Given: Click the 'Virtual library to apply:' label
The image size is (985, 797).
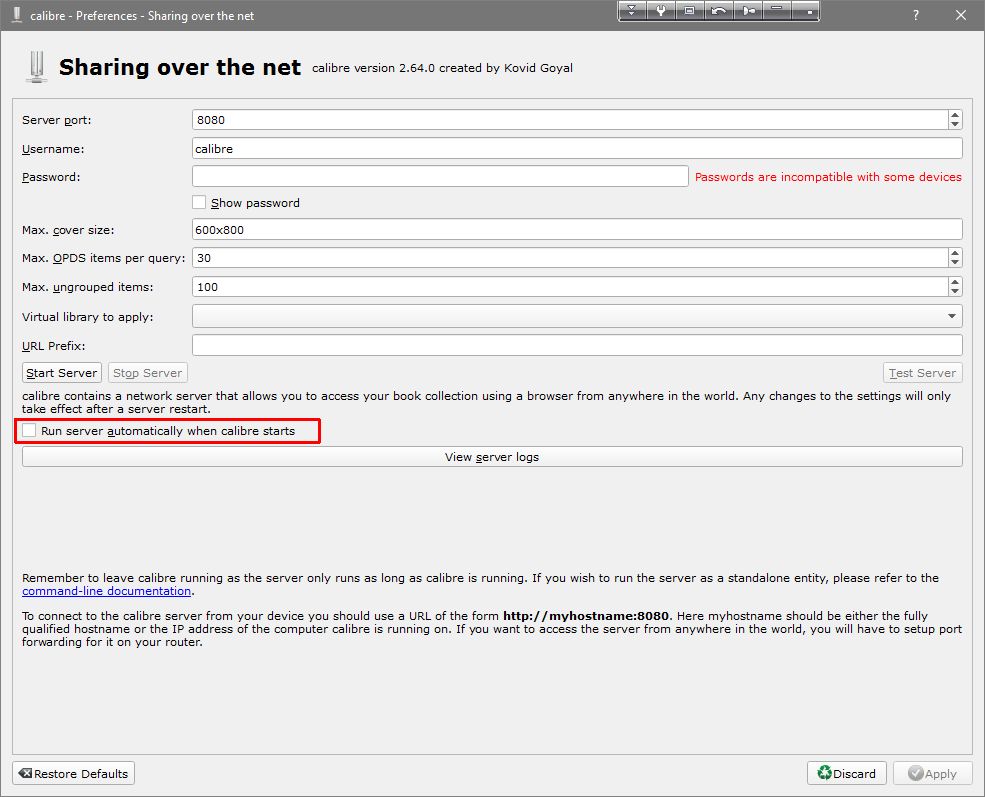Looking at the screenshot, I should [88, 317].
